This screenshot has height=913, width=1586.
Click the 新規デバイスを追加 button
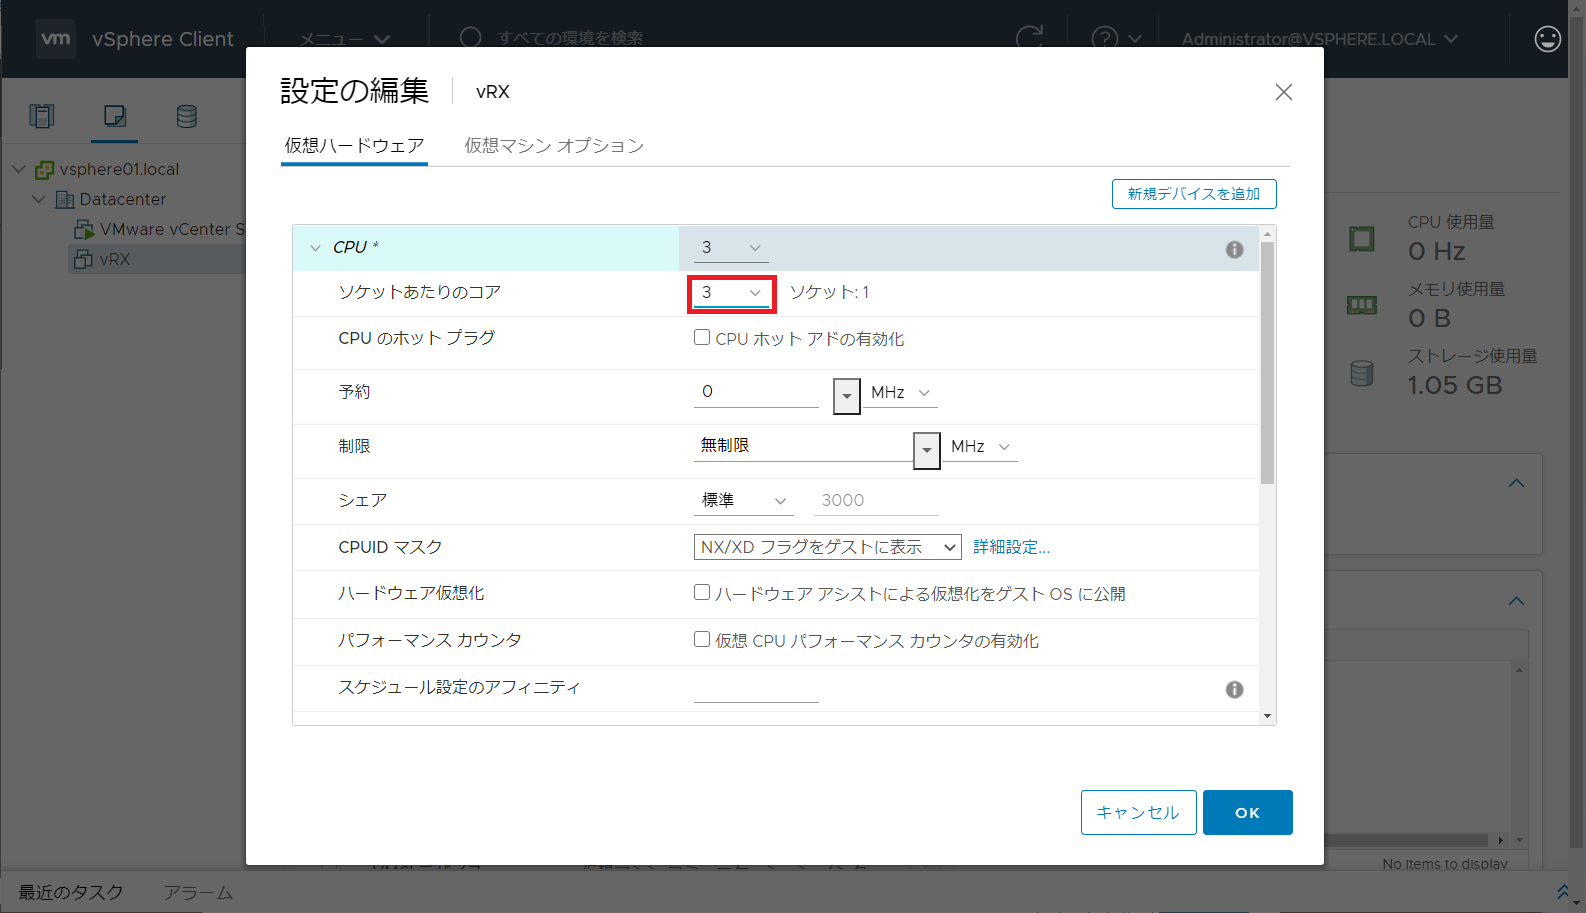tap(1194, 194)
